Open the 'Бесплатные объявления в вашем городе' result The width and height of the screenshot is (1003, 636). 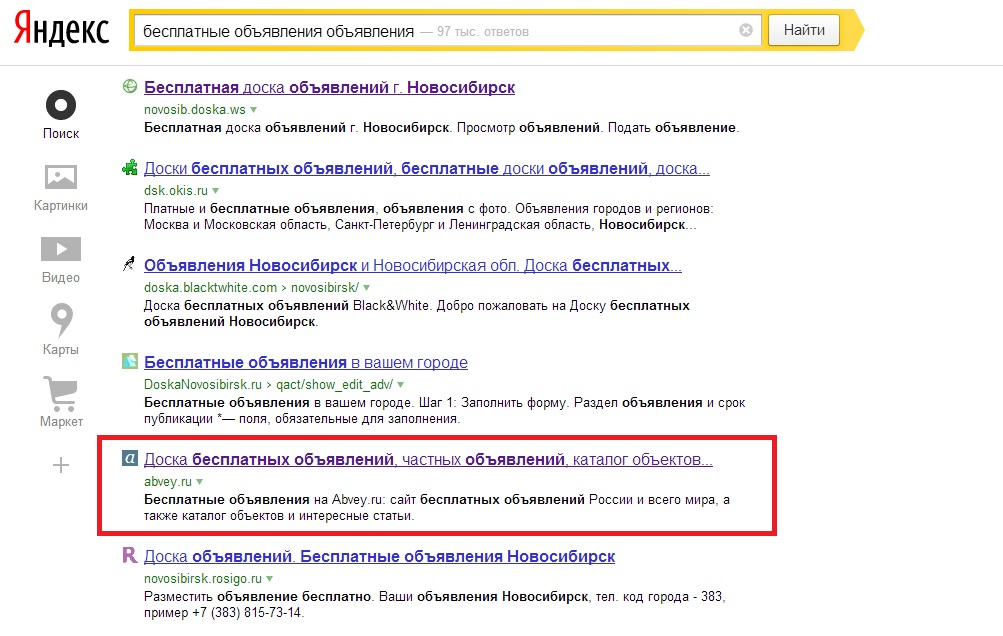coord(305,362)
